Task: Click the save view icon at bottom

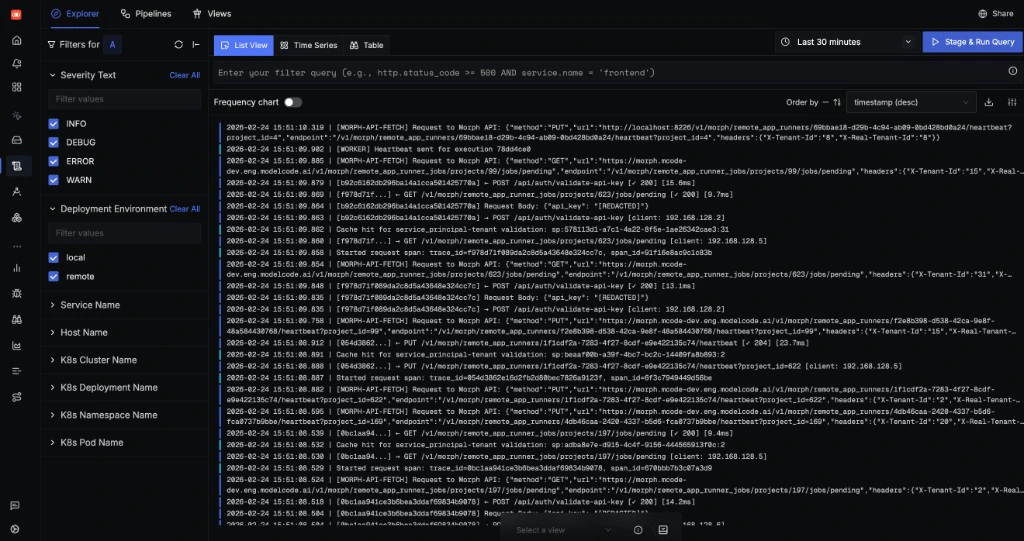Action: 663,530
